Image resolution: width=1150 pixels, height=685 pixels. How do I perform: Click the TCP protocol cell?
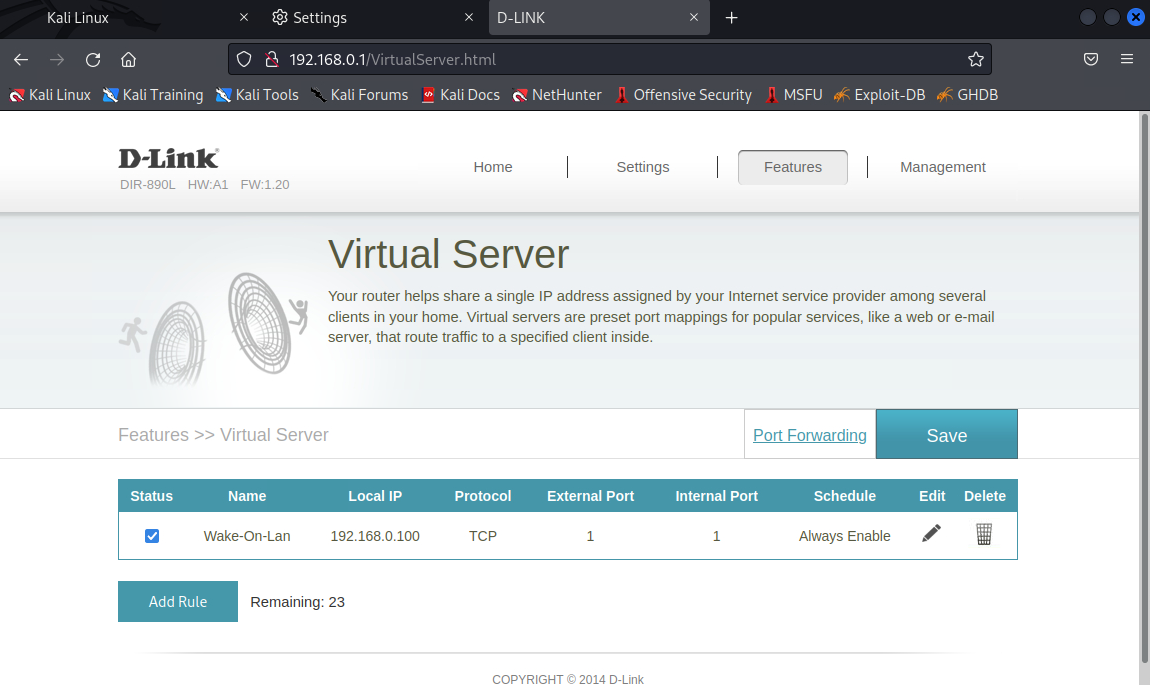click(x=483, y=536)
